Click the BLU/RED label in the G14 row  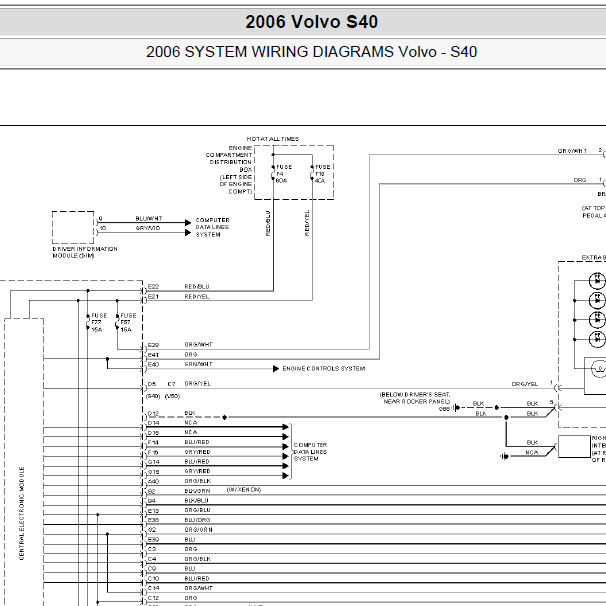pos(197,461)
